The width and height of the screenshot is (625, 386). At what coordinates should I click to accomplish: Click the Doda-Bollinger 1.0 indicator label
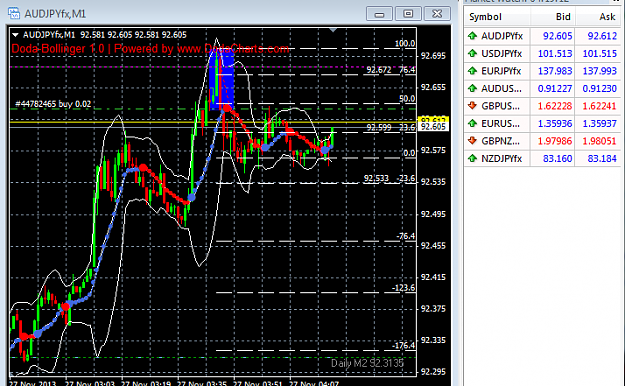click(x=150, y=49)
